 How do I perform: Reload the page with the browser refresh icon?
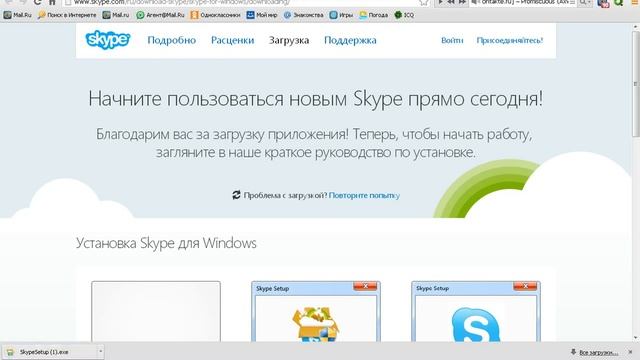pyautogui.click(x=37, y=2)
